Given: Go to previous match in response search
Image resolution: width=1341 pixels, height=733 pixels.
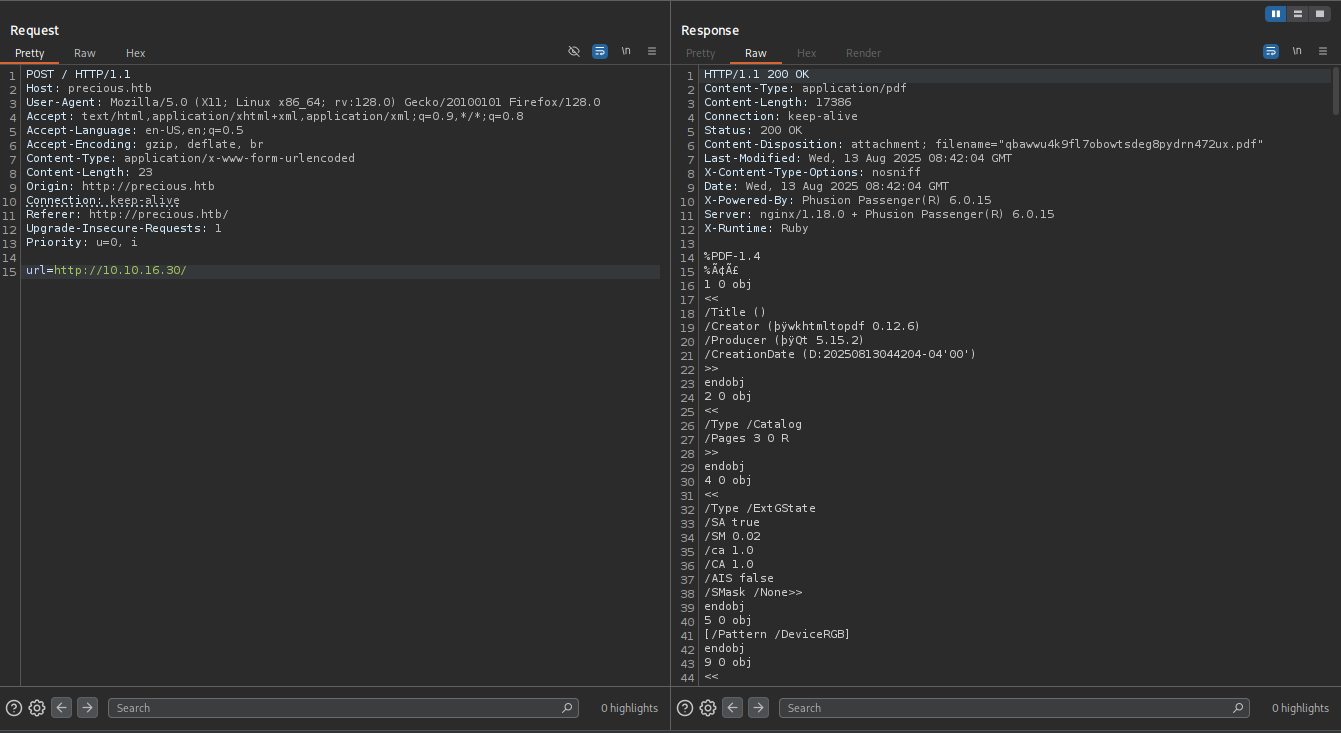Looking at the screenshot, I should (x=733, y=708).
